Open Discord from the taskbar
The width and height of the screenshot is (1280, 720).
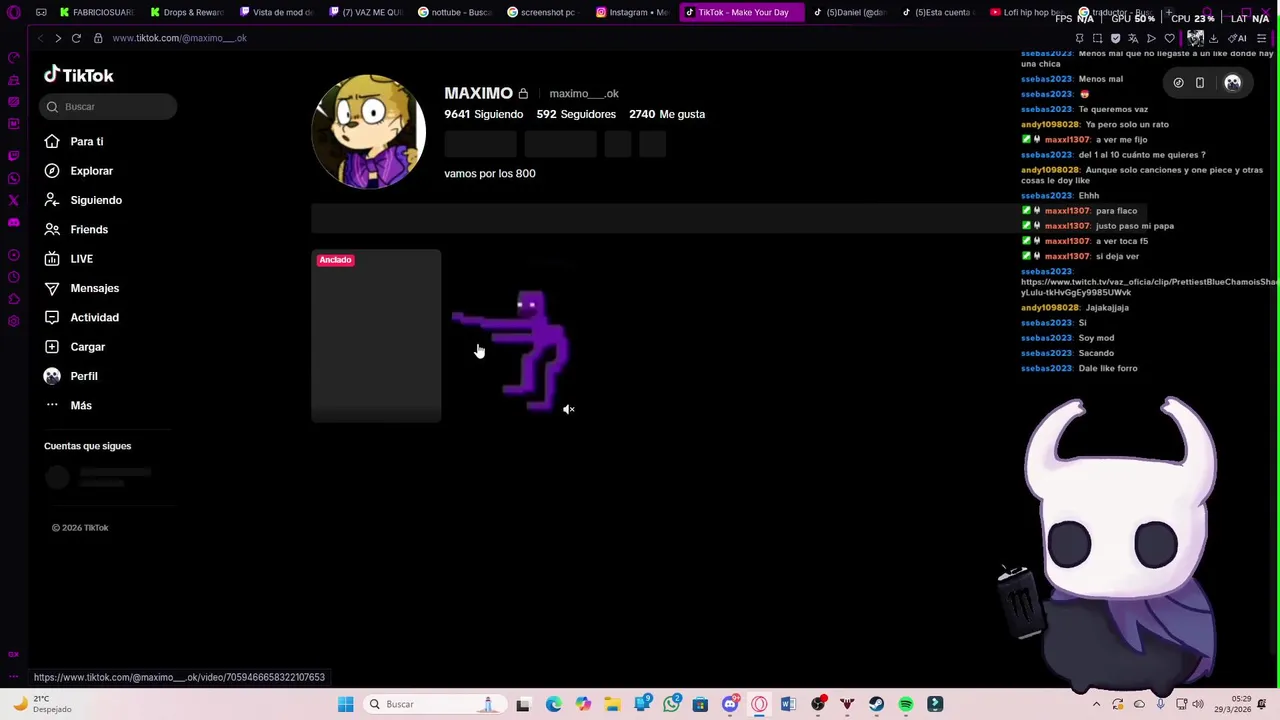click(x=730, y=704)
